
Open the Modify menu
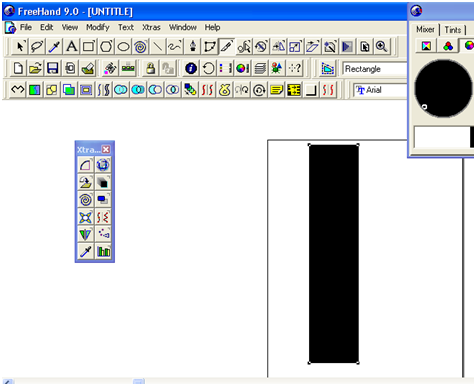pyautogui.click(x=98, y=27)
